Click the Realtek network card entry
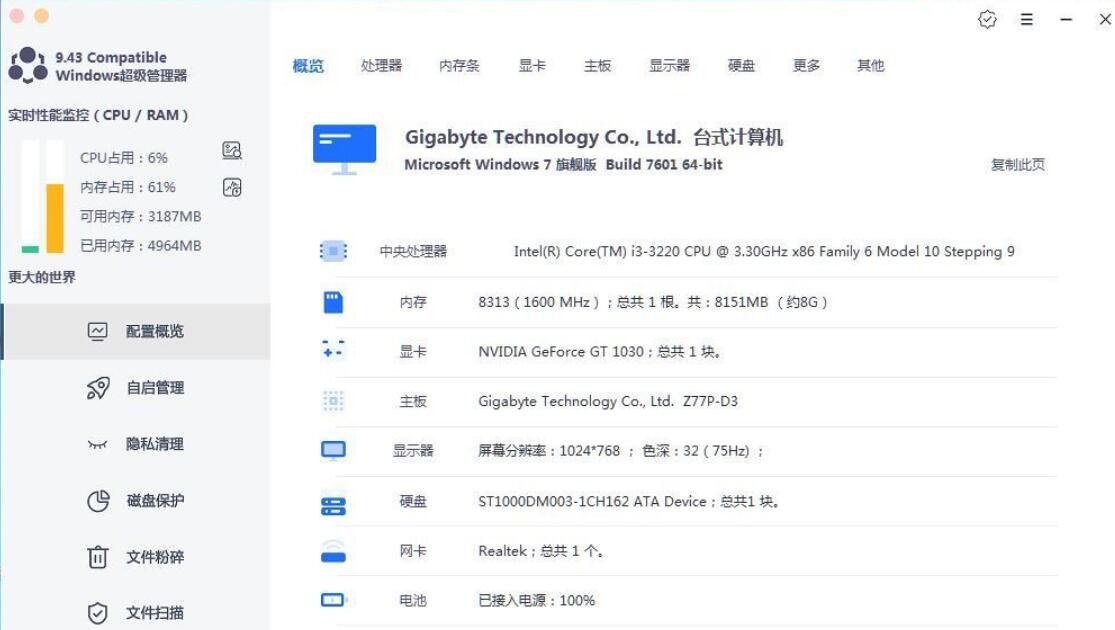Viewport: 1115px width, 630px height. point(540,551)
